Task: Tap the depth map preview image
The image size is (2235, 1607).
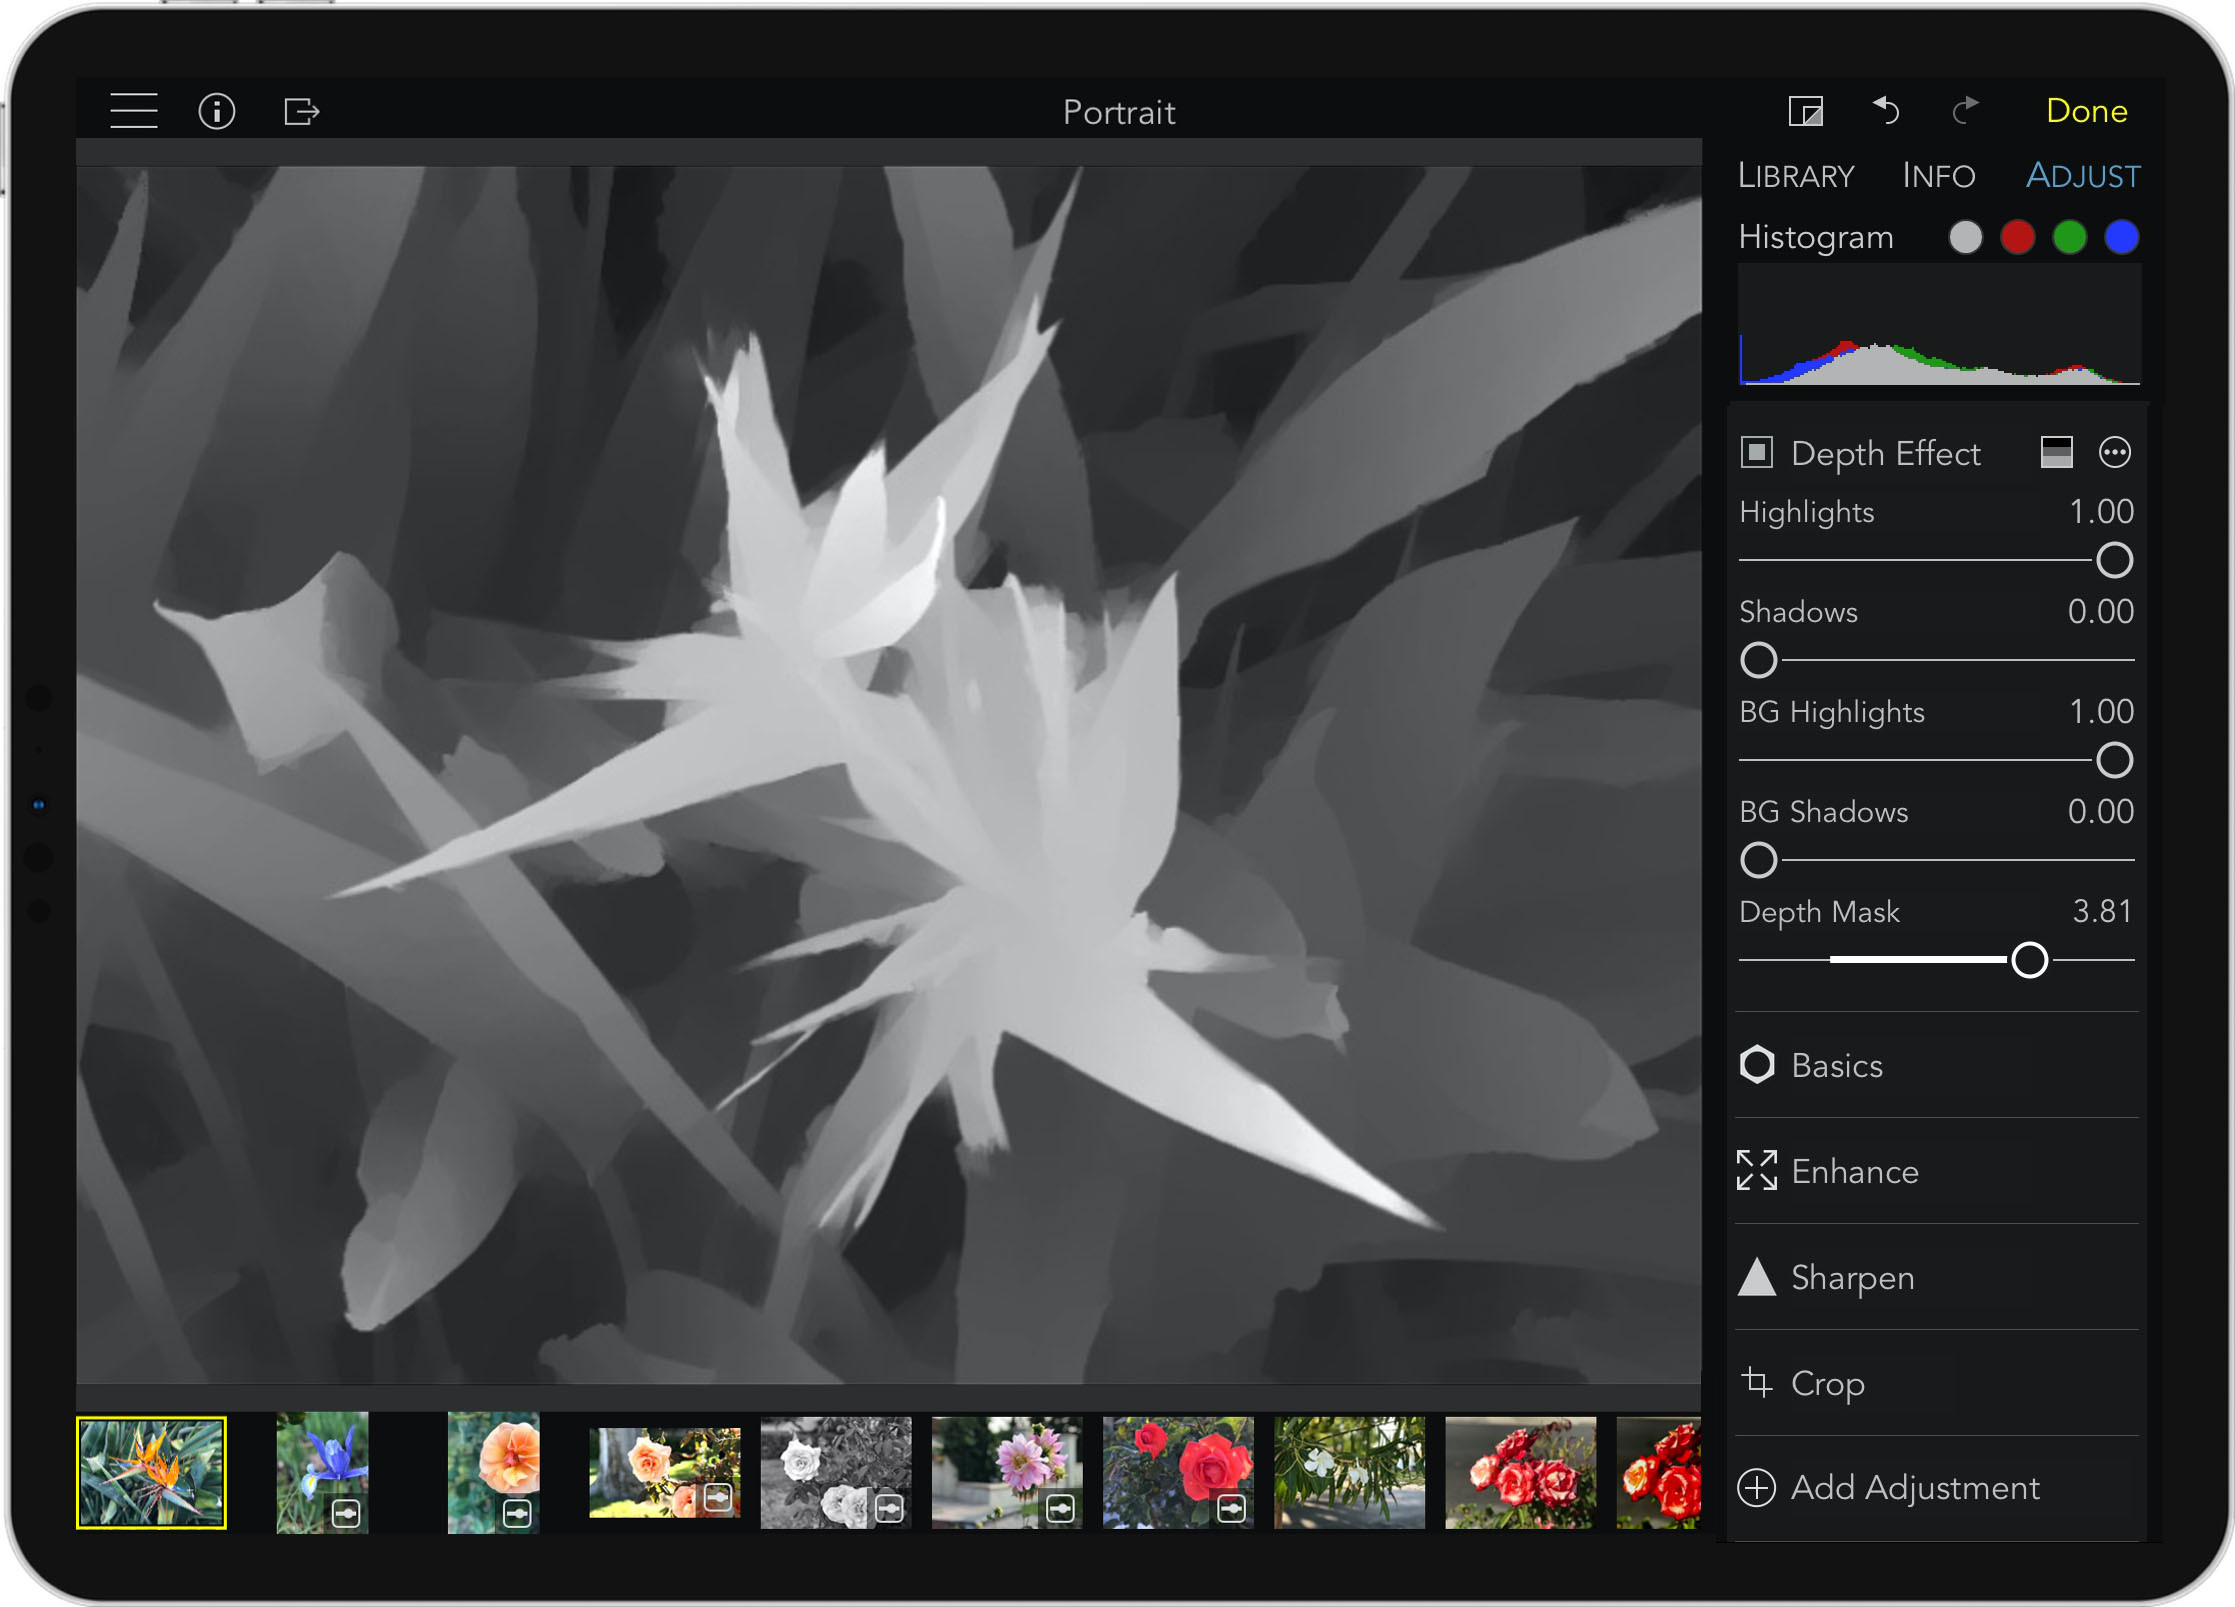Action: click(889, 775)
